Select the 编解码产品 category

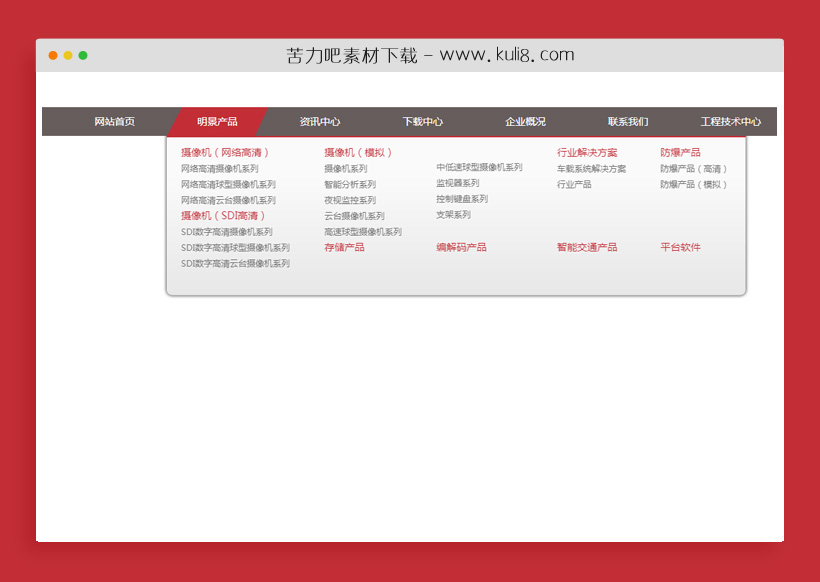[460, 246]
